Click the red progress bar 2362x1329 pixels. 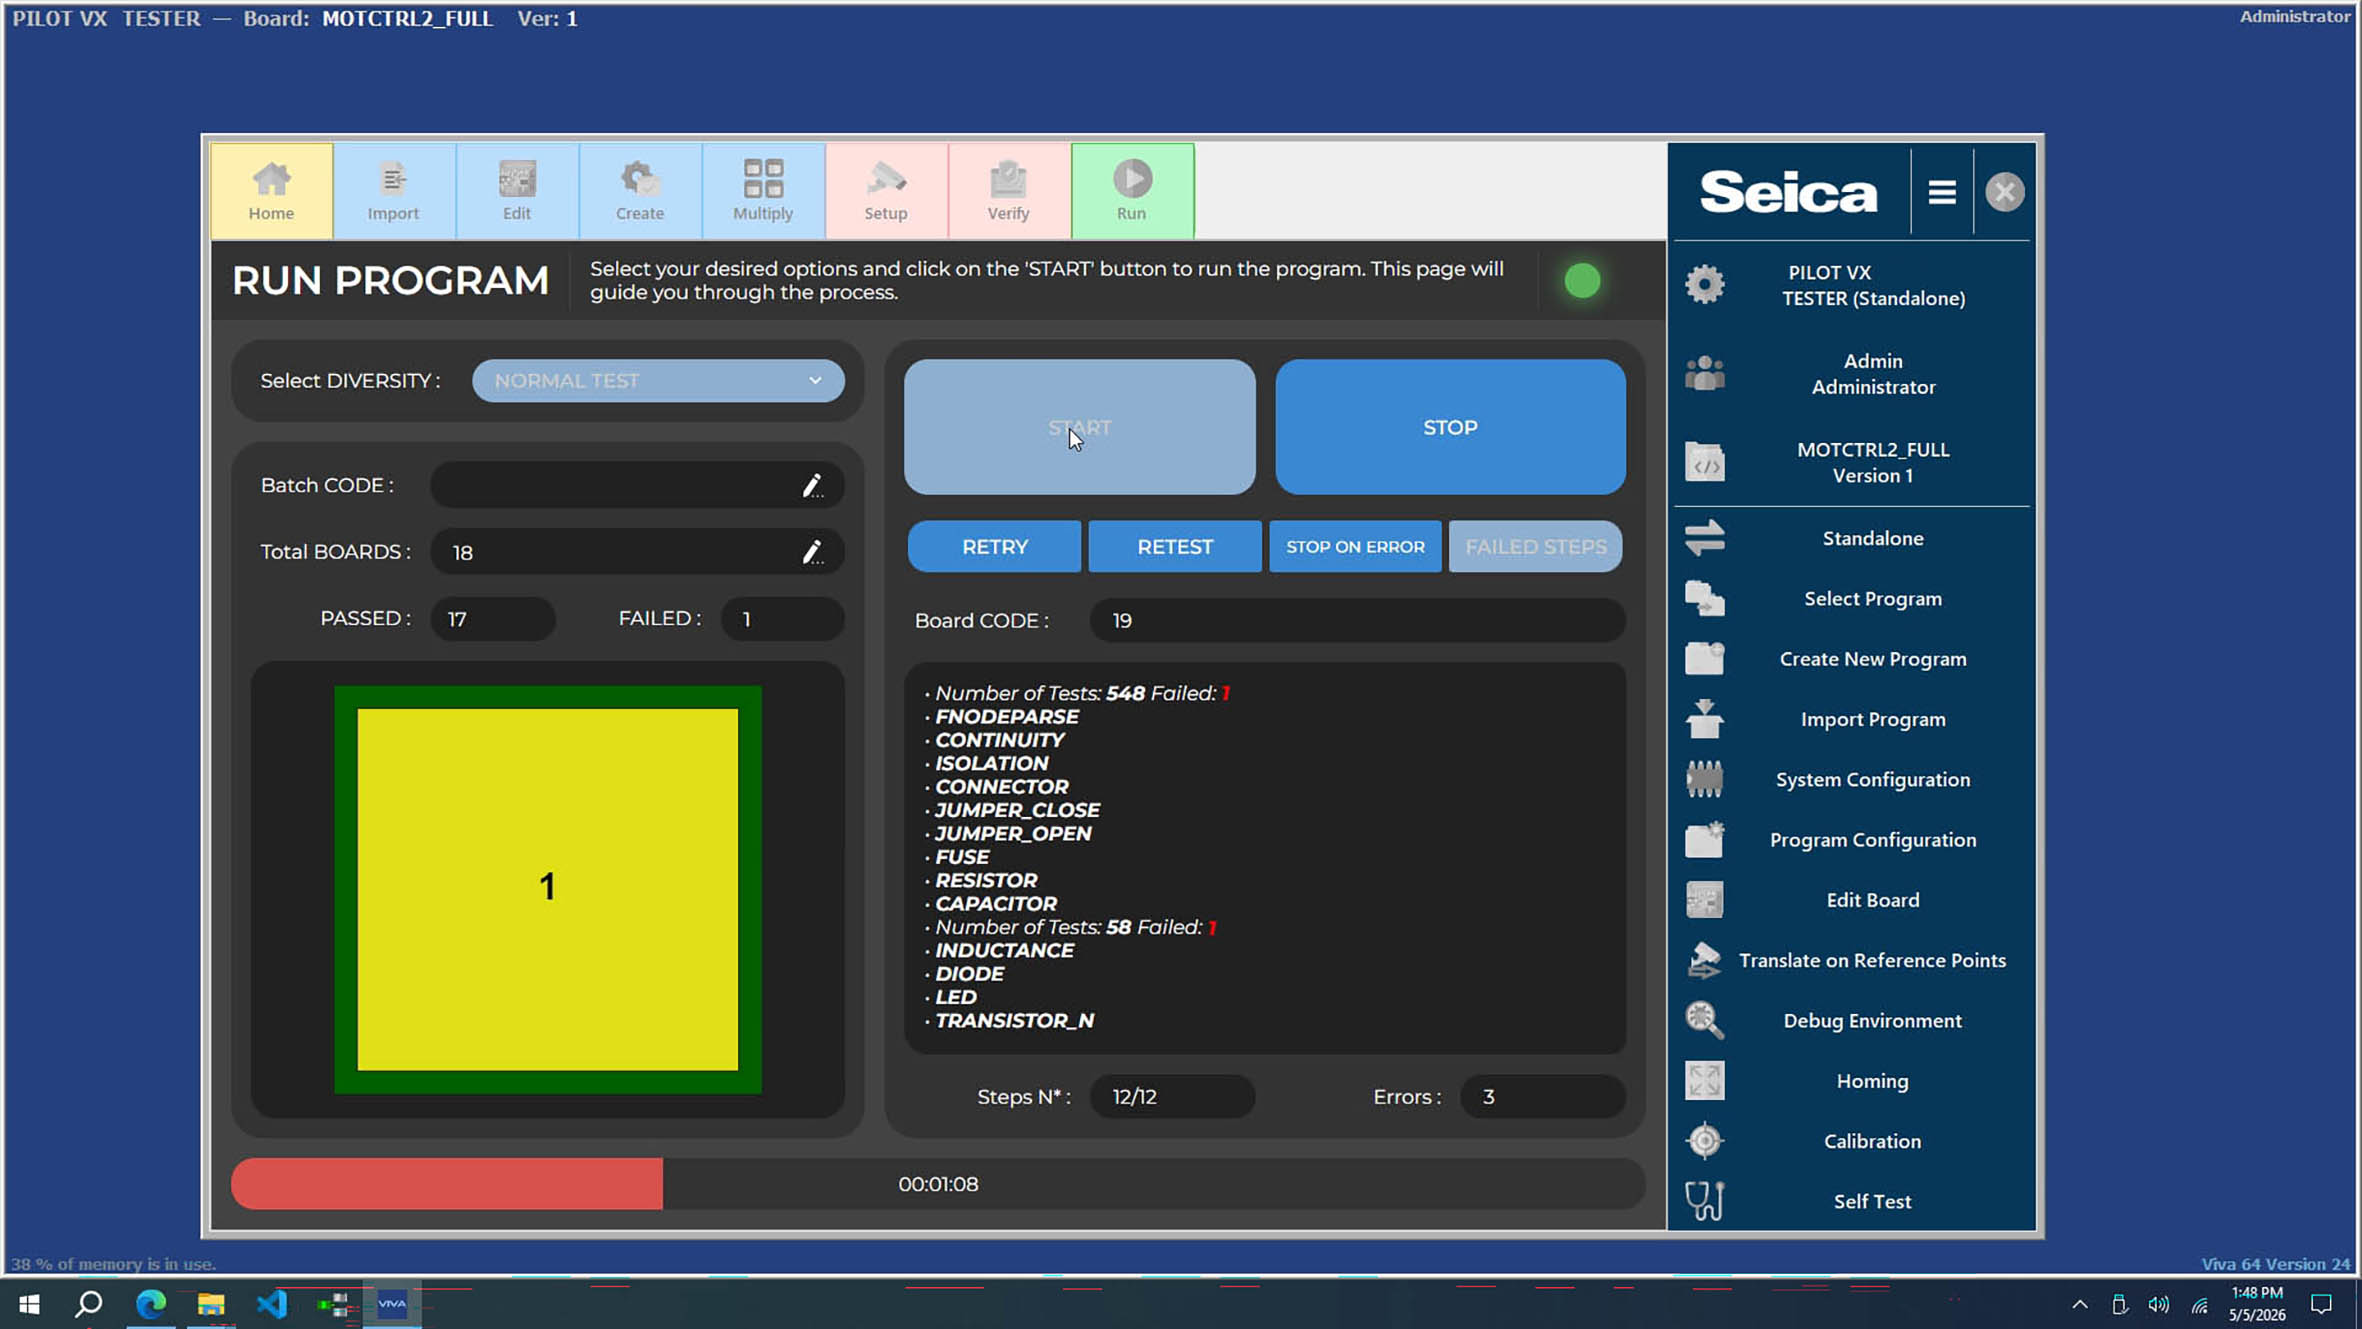(447, 1184)
